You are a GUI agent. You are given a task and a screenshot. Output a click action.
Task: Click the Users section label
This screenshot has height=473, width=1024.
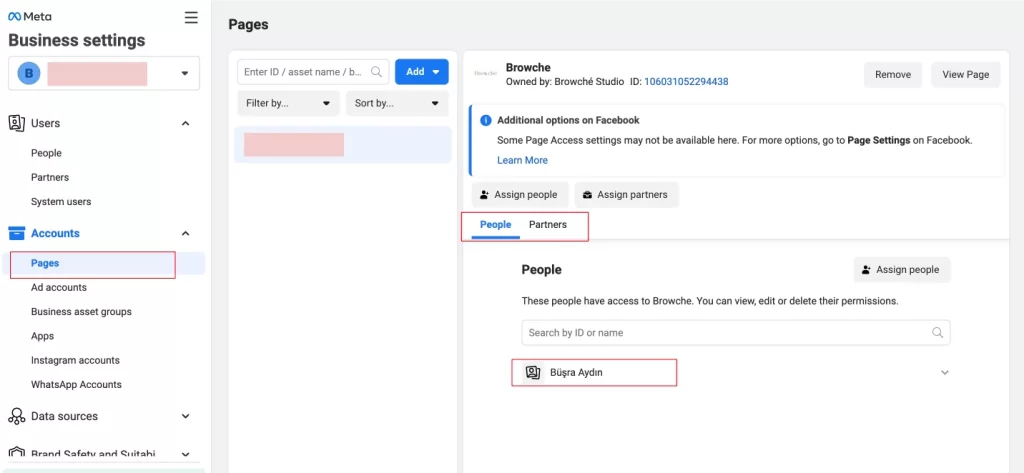45,123
